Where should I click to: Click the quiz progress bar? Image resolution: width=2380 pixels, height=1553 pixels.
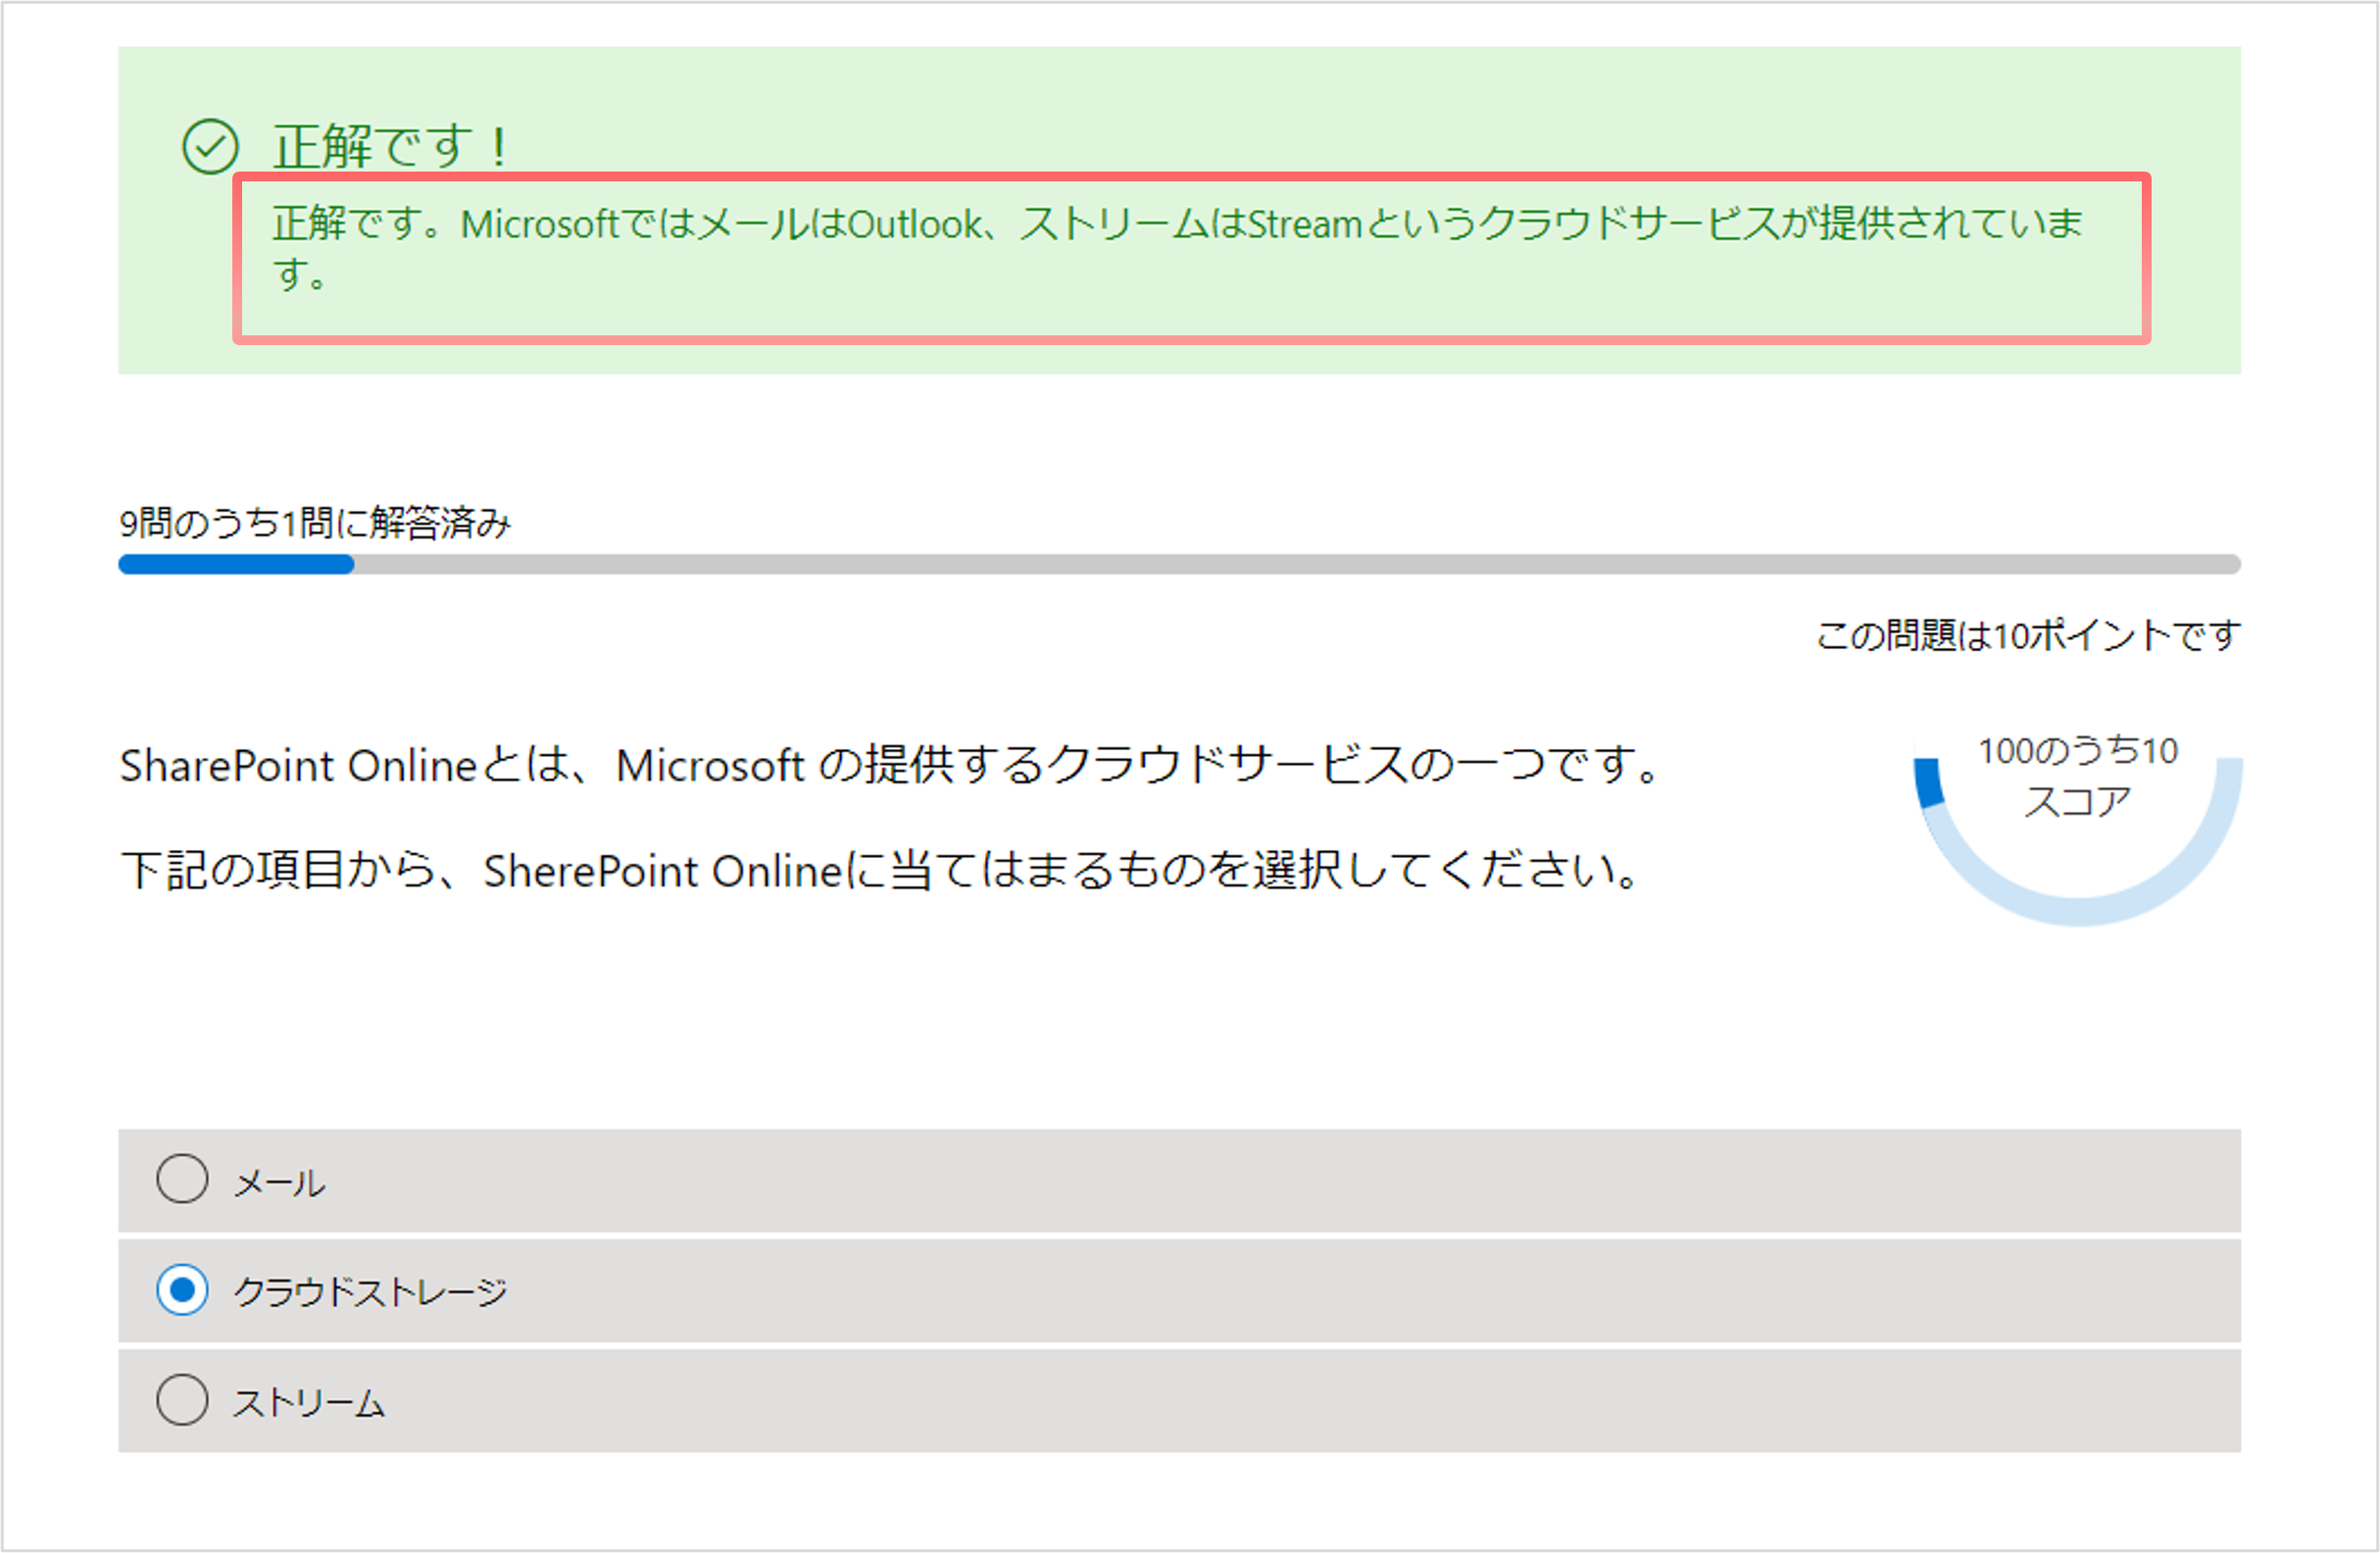point(1179,564)
